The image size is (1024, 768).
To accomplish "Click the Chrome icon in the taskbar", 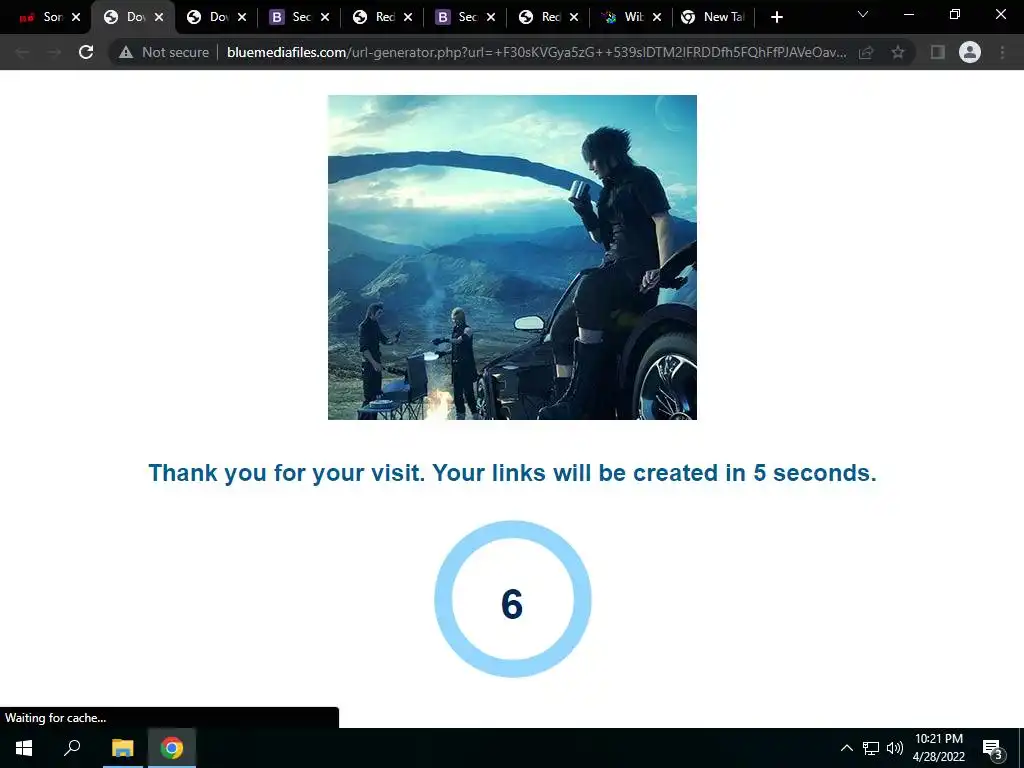I will [172, 748].
